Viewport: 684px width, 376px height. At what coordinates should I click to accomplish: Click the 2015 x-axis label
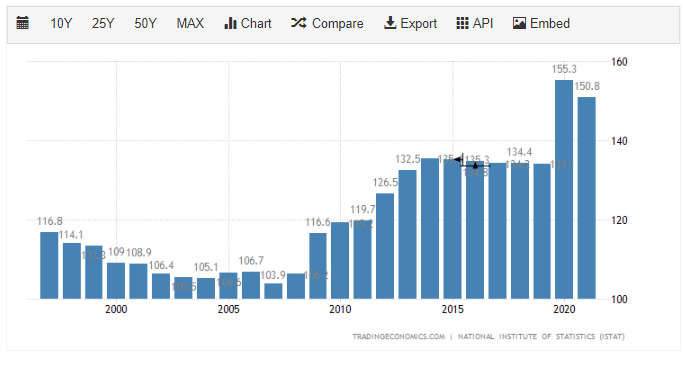tap(452, 309)
